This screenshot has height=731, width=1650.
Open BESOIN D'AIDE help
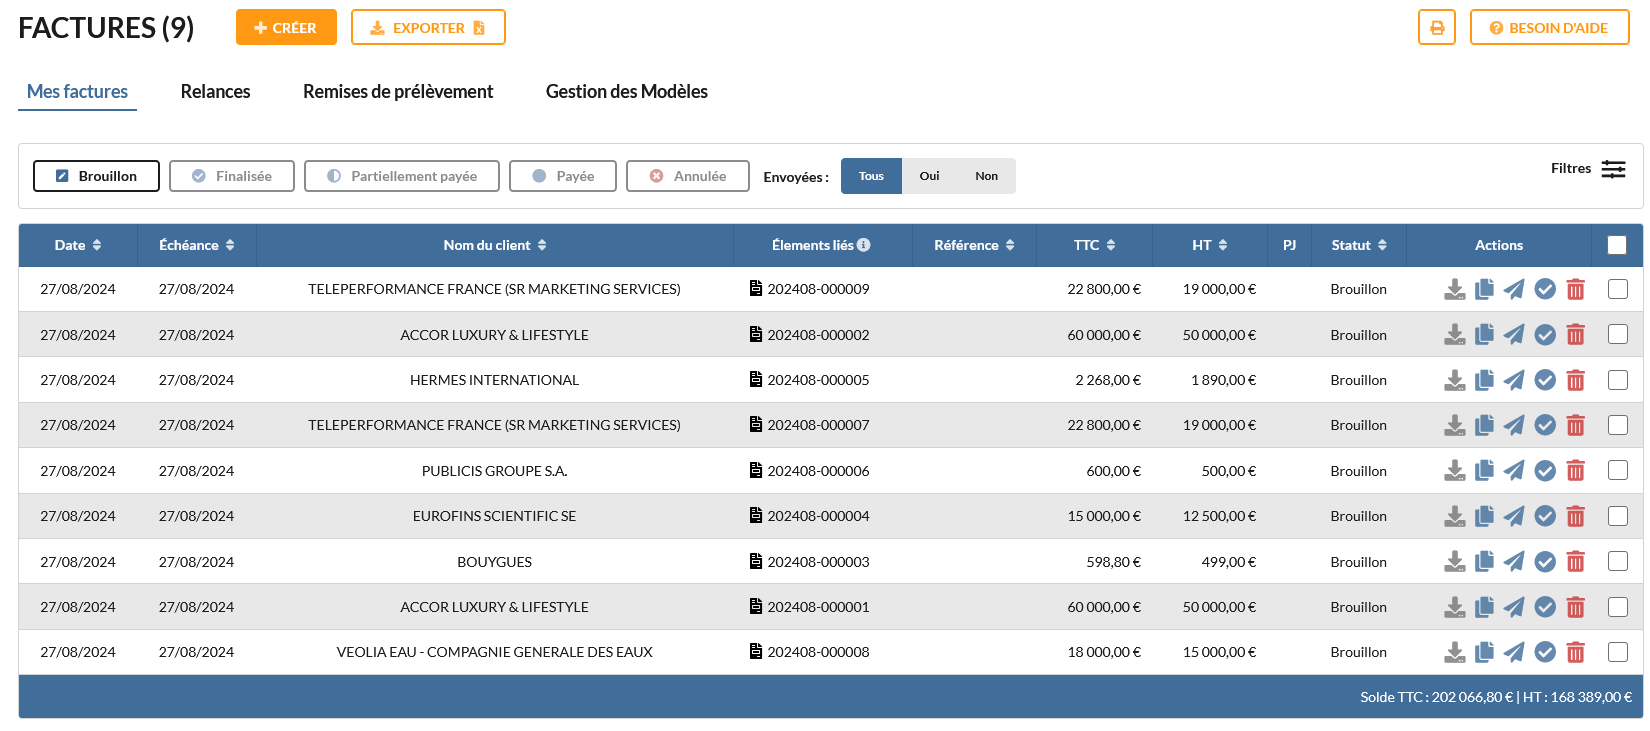pos(1549,28)
